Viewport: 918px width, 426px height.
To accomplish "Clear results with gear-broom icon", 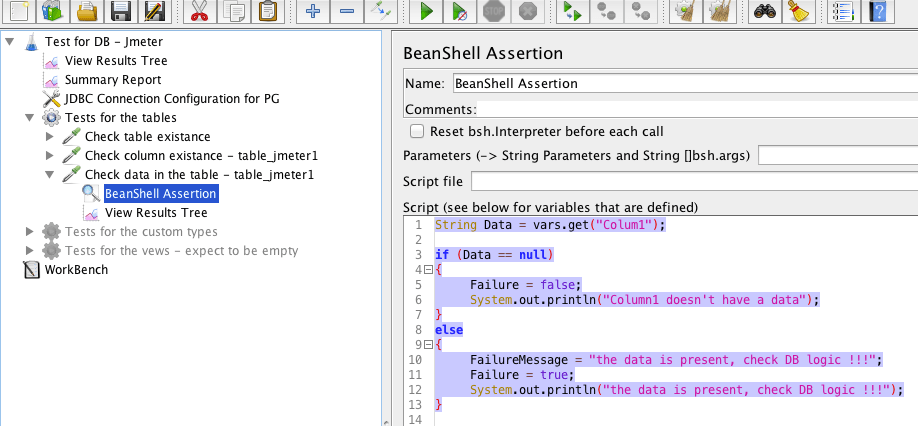I will (686, 11).
